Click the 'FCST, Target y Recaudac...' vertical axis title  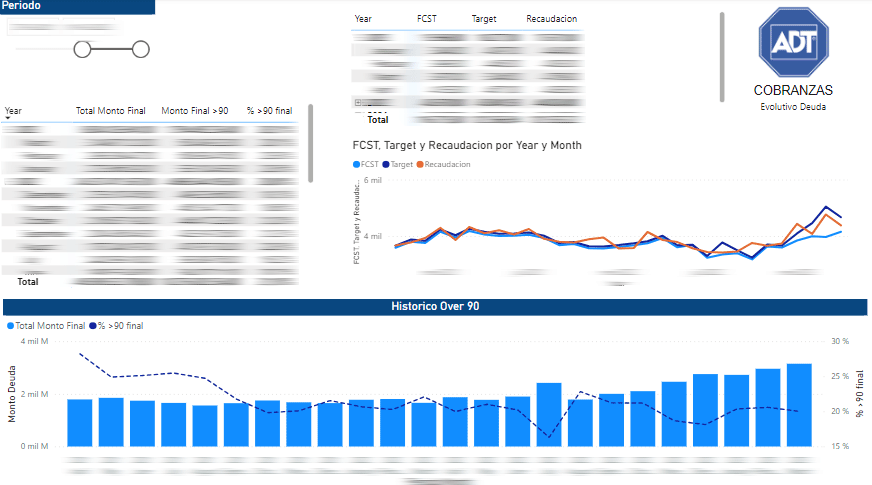pos(356,222)
